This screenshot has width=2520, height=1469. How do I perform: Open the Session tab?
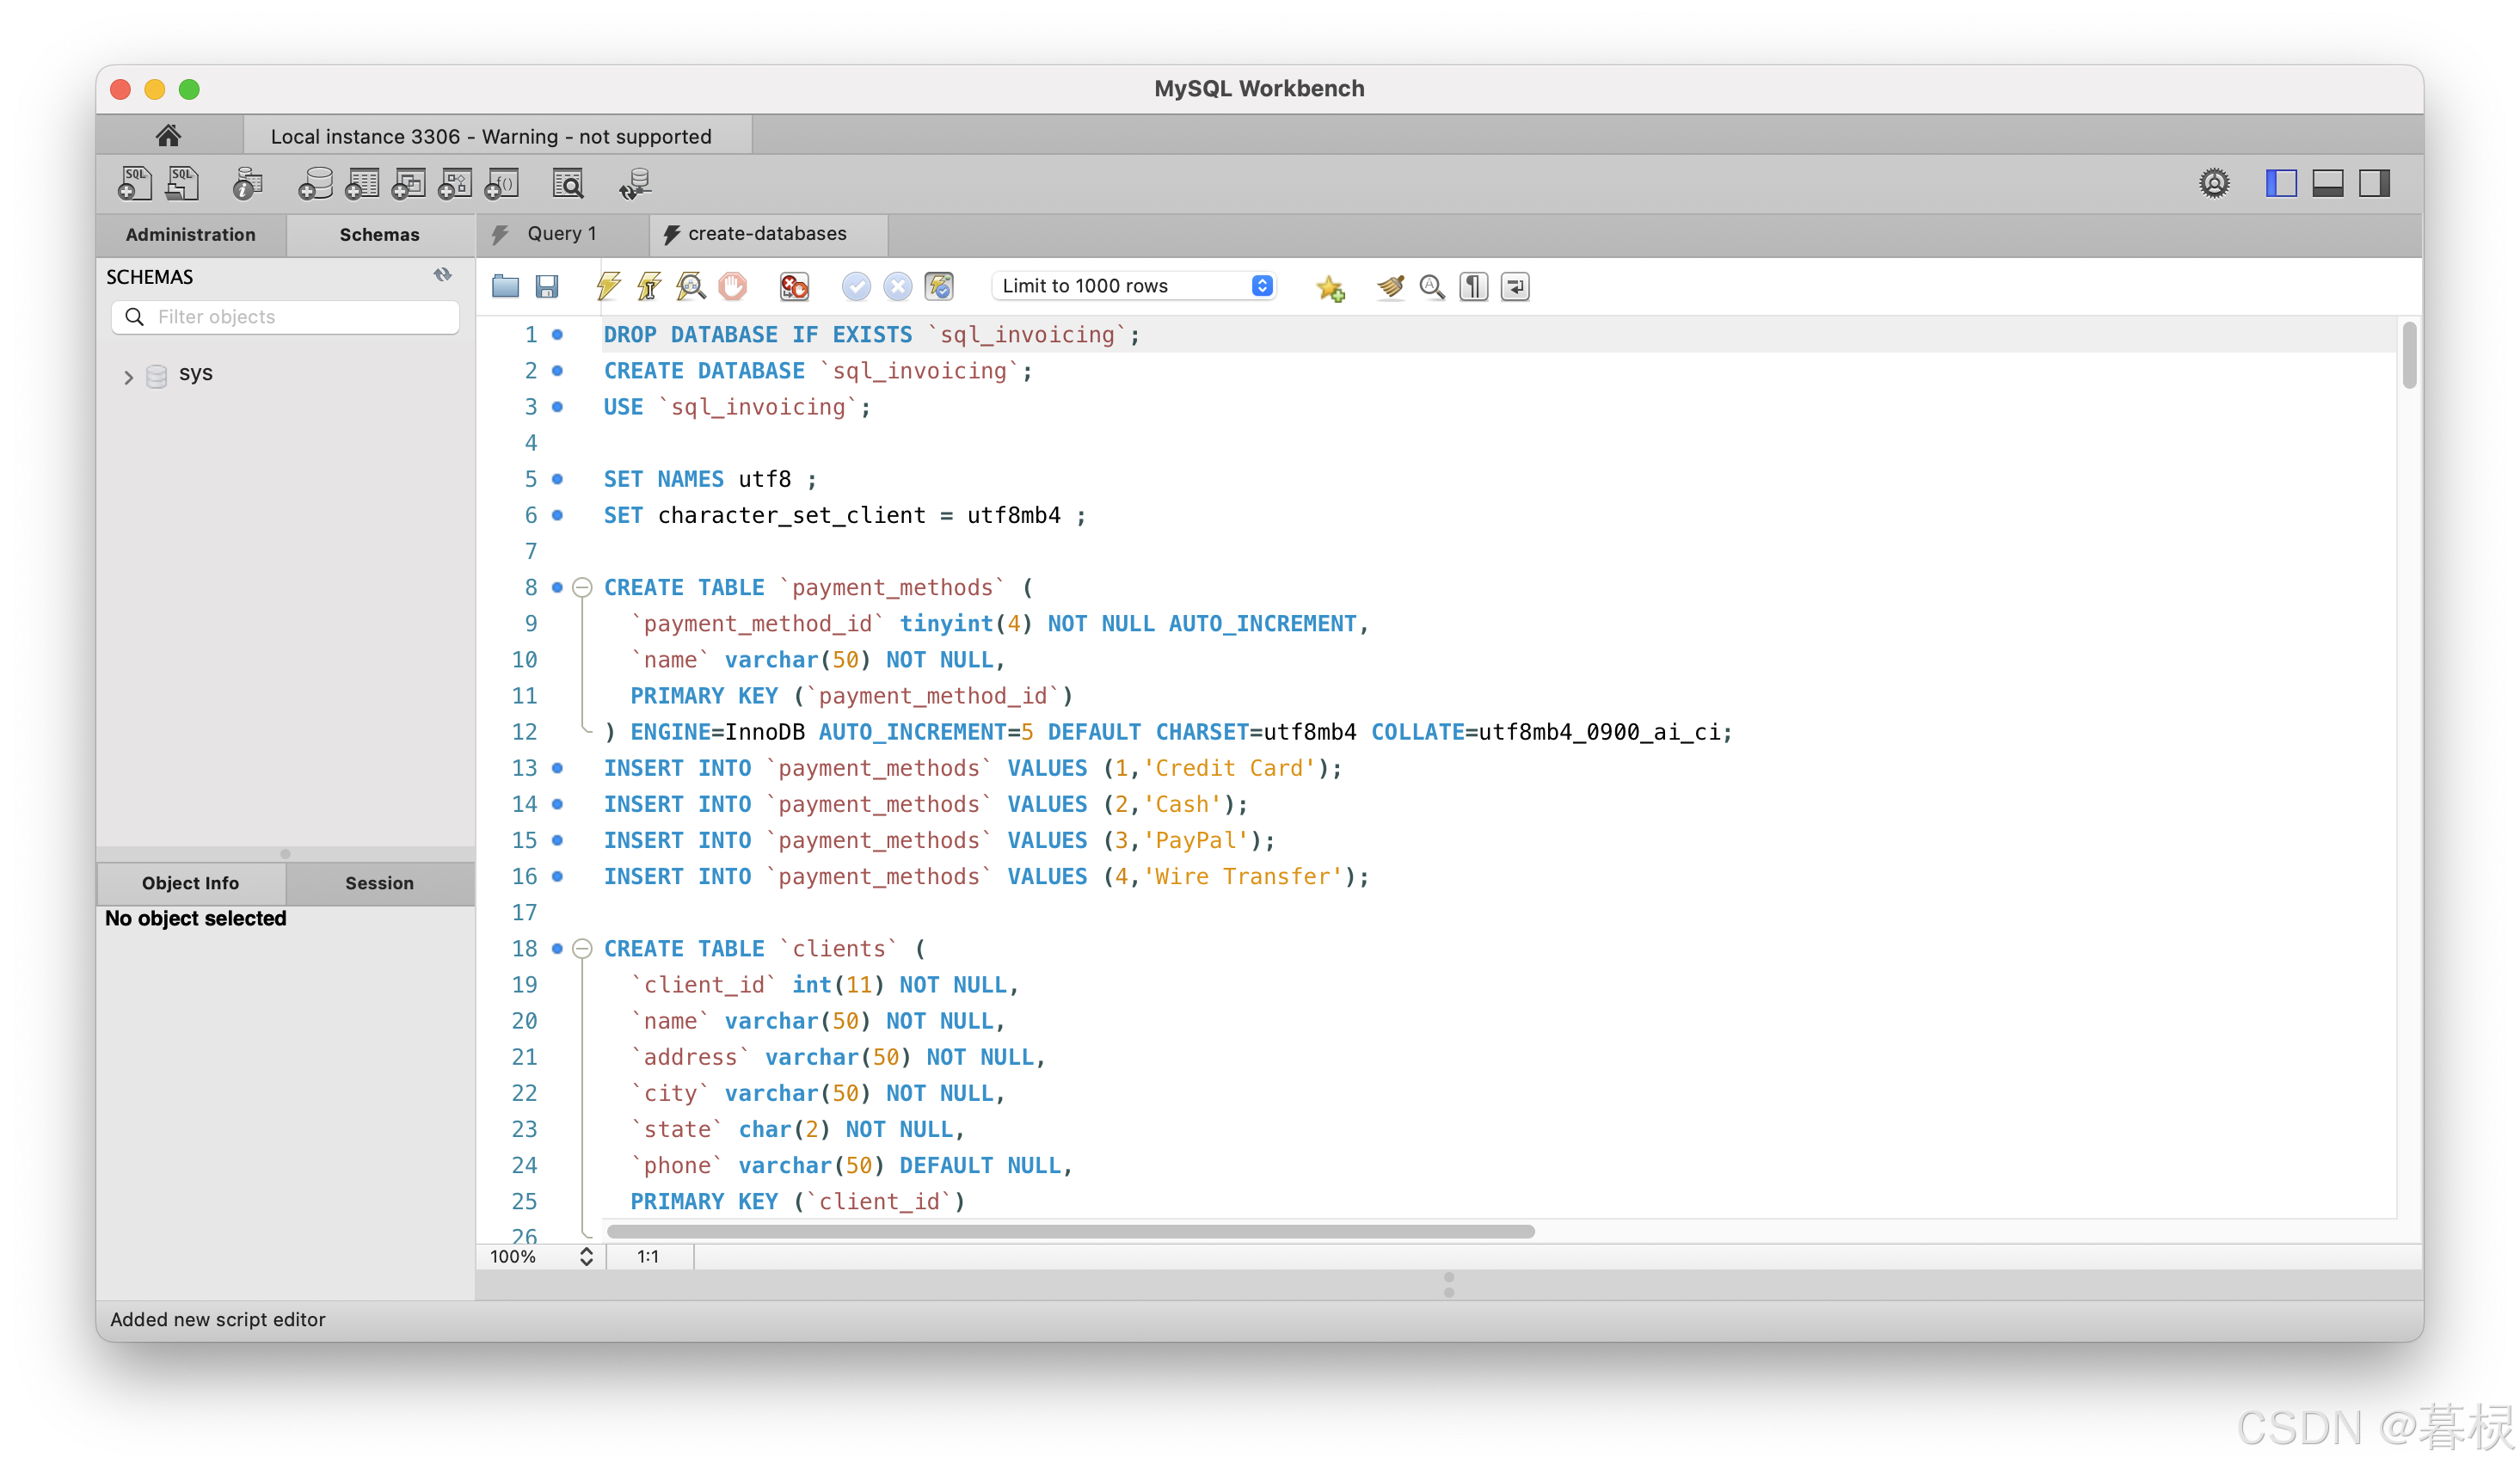(379, 883)
